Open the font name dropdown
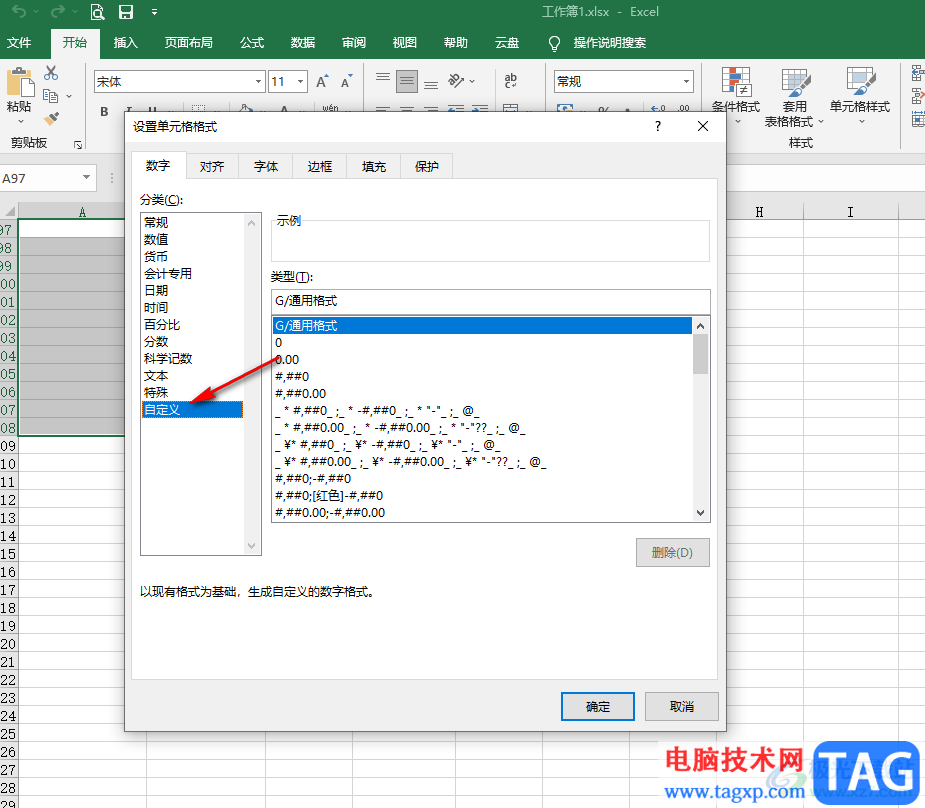Screen dimensions: 925x808 (258, 81)
